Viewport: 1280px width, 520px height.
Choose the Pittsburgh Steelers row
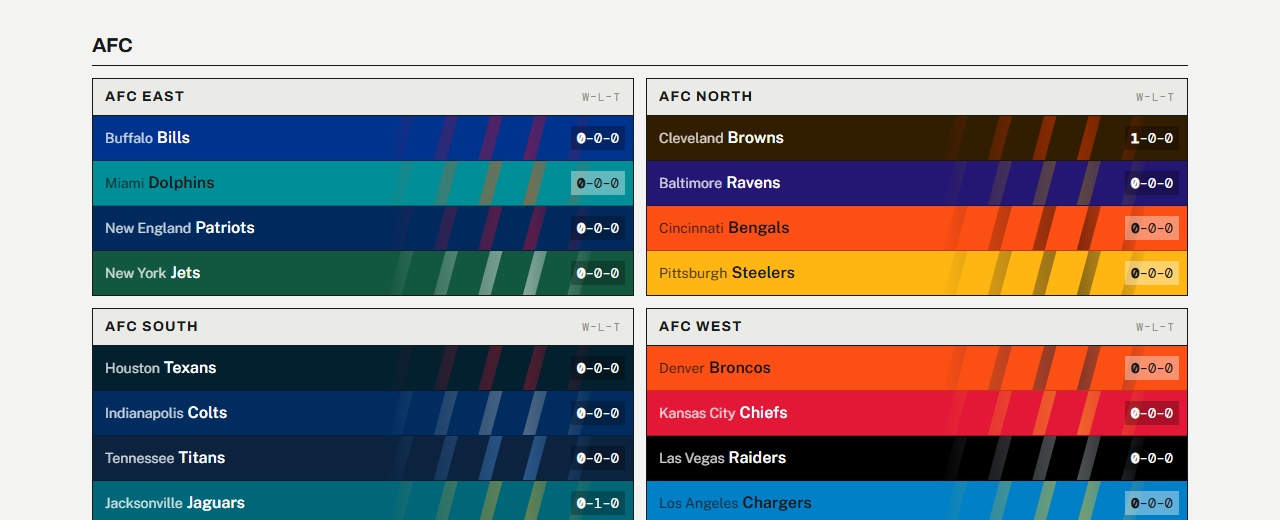[917, 273]
